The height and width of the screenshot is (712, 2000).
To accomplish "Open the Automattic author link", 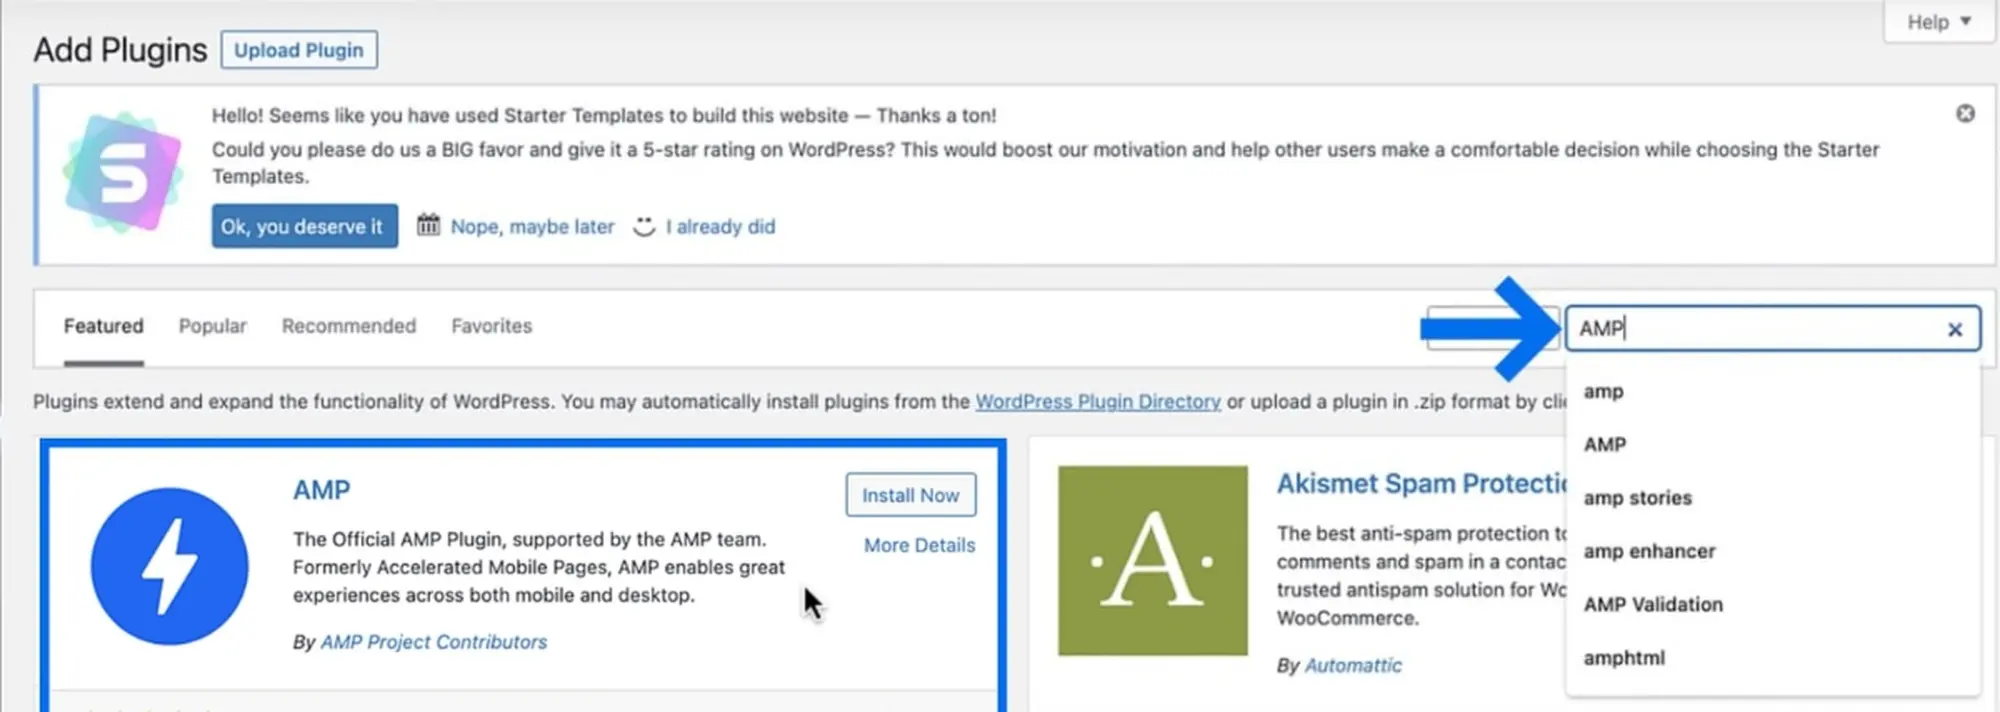I will coord(1353,665).
